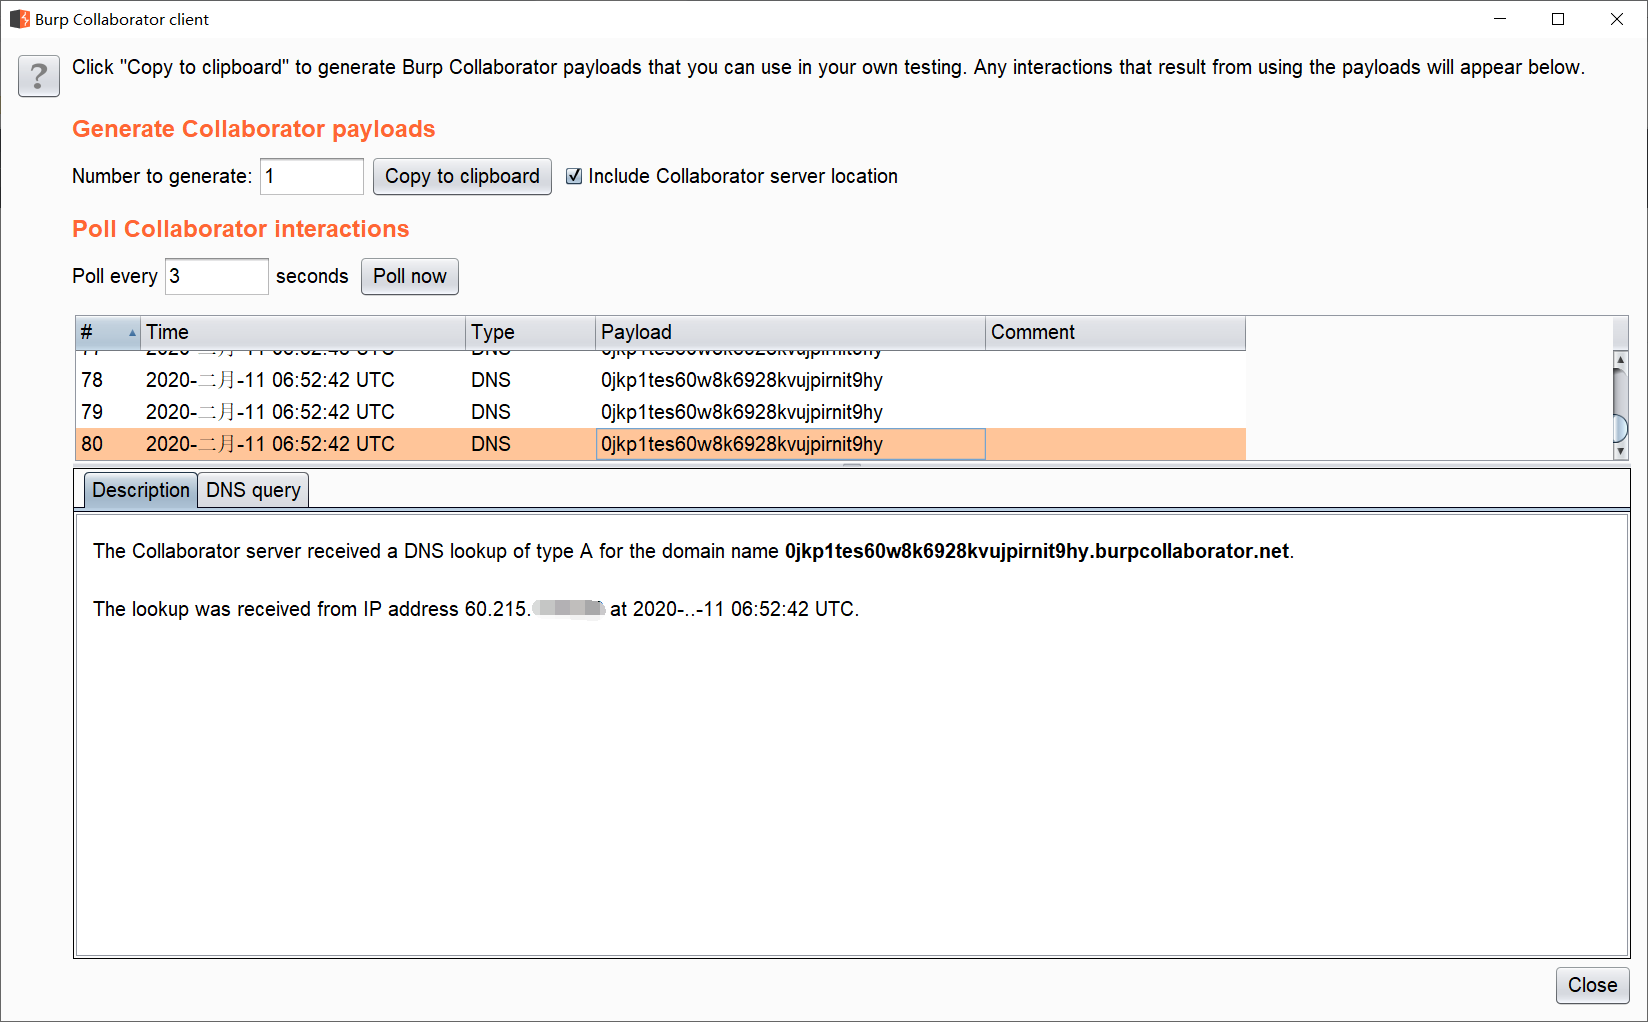Click DNS type cell in row 78
This screenshot has width=1648, height=1022.
(530, 380)
